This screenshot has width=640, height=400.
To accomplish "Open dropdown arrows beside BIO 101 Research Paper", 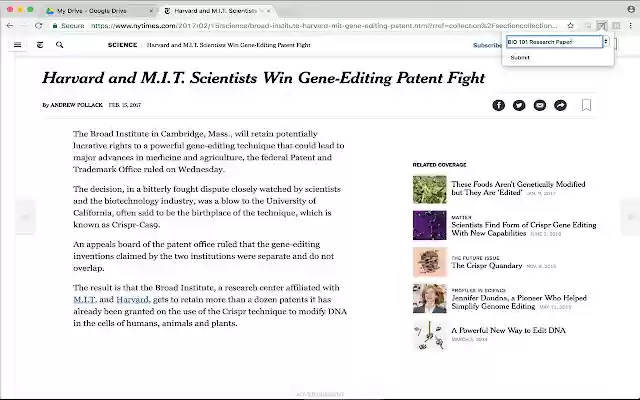I will (606, 42).
